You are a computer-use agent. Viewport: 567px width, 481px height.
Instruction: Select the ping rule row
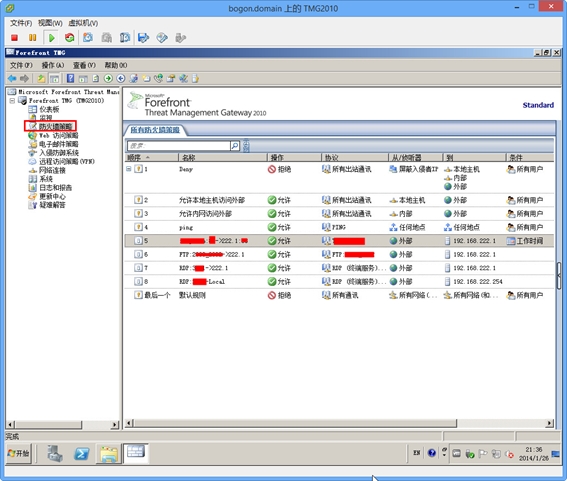[339, 227]
